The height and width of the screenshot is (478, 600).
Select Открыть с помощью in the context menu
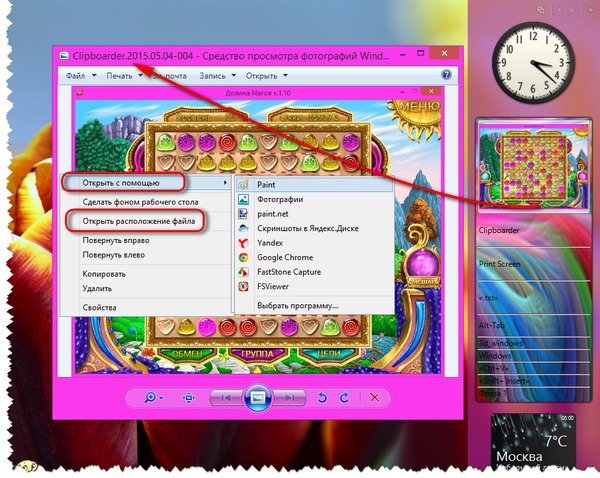click(147, 183)
